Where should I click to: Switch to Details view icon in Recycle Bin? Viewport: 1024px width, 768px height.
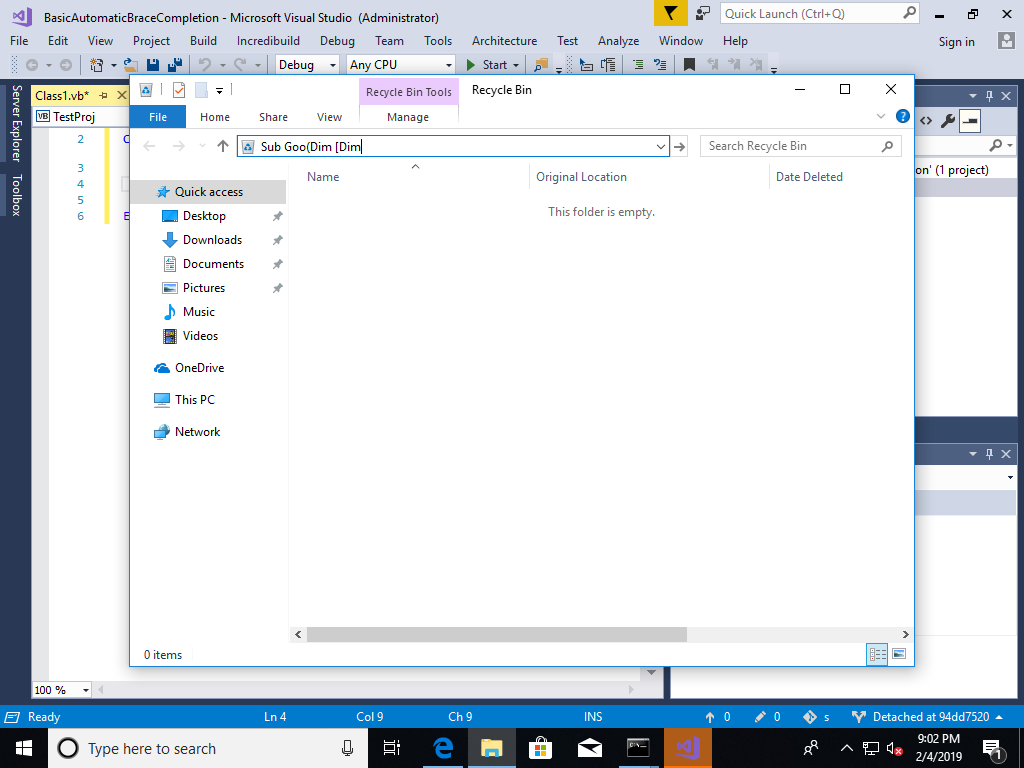coord(877,654)
